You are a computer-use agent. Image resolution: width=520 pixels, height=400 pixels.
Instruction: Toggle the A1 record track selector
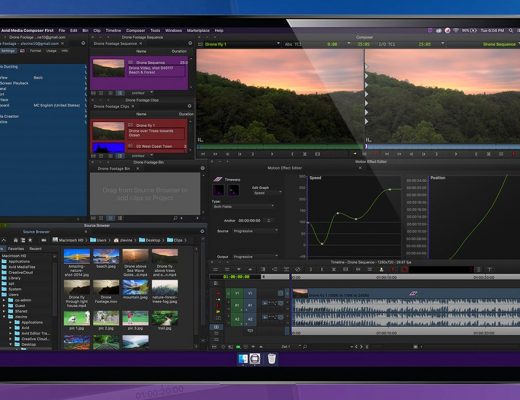250,305
